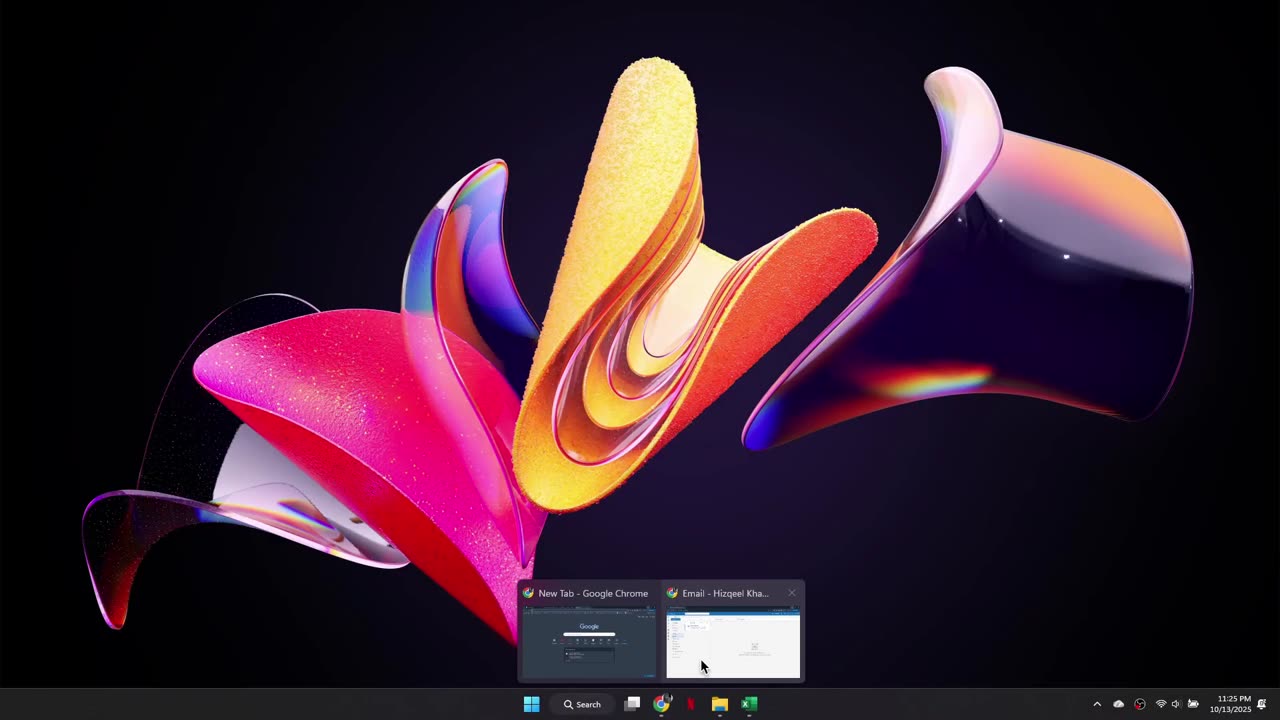Click the Wi-Fi network tray icon

1161,704
